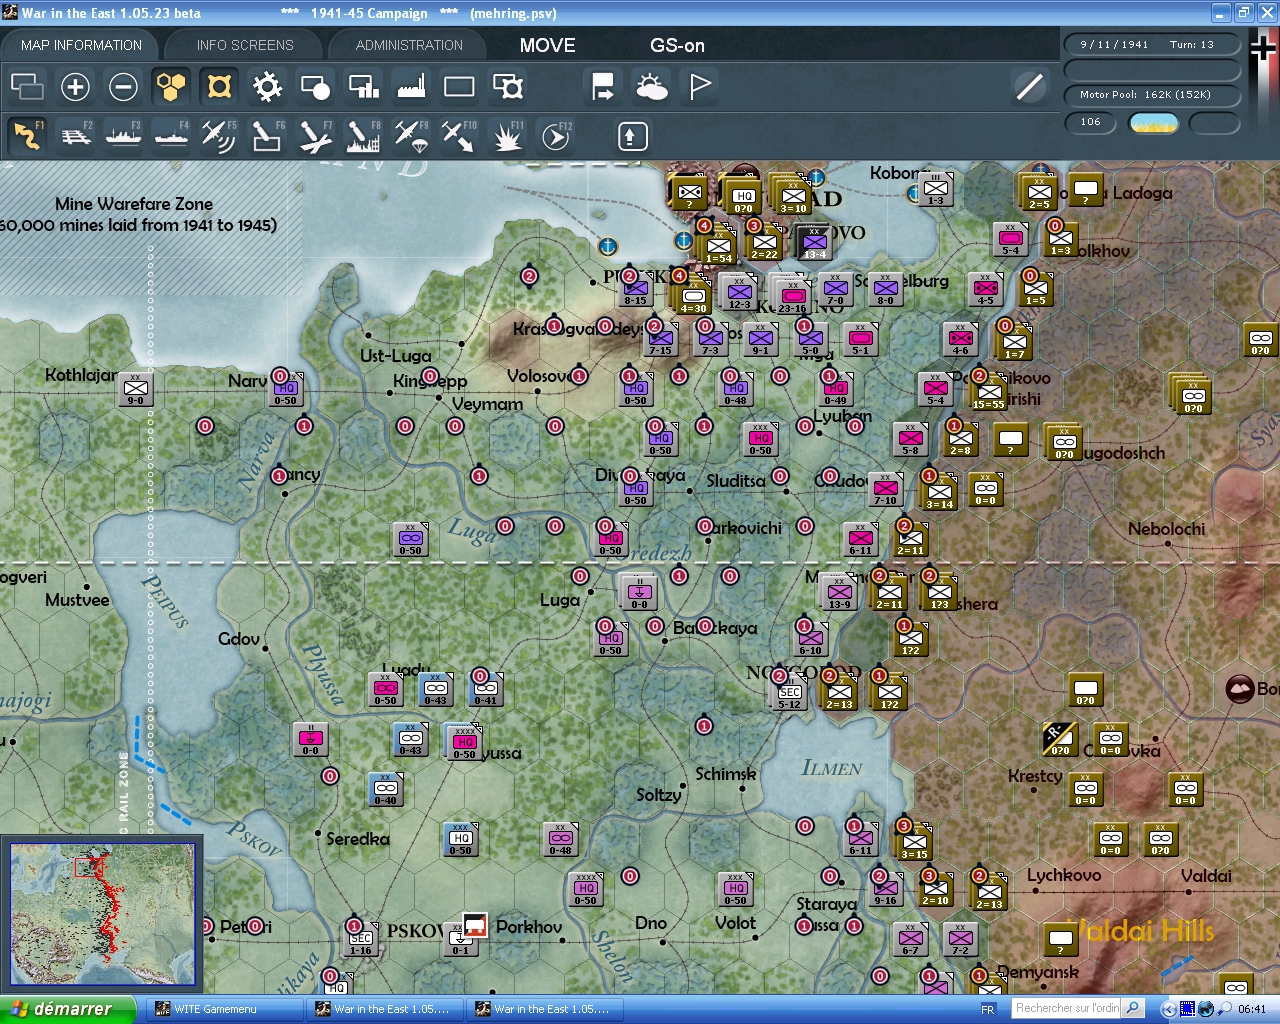
Task: Select the 7-10 unit counter
Action: [x=886, y=488]
